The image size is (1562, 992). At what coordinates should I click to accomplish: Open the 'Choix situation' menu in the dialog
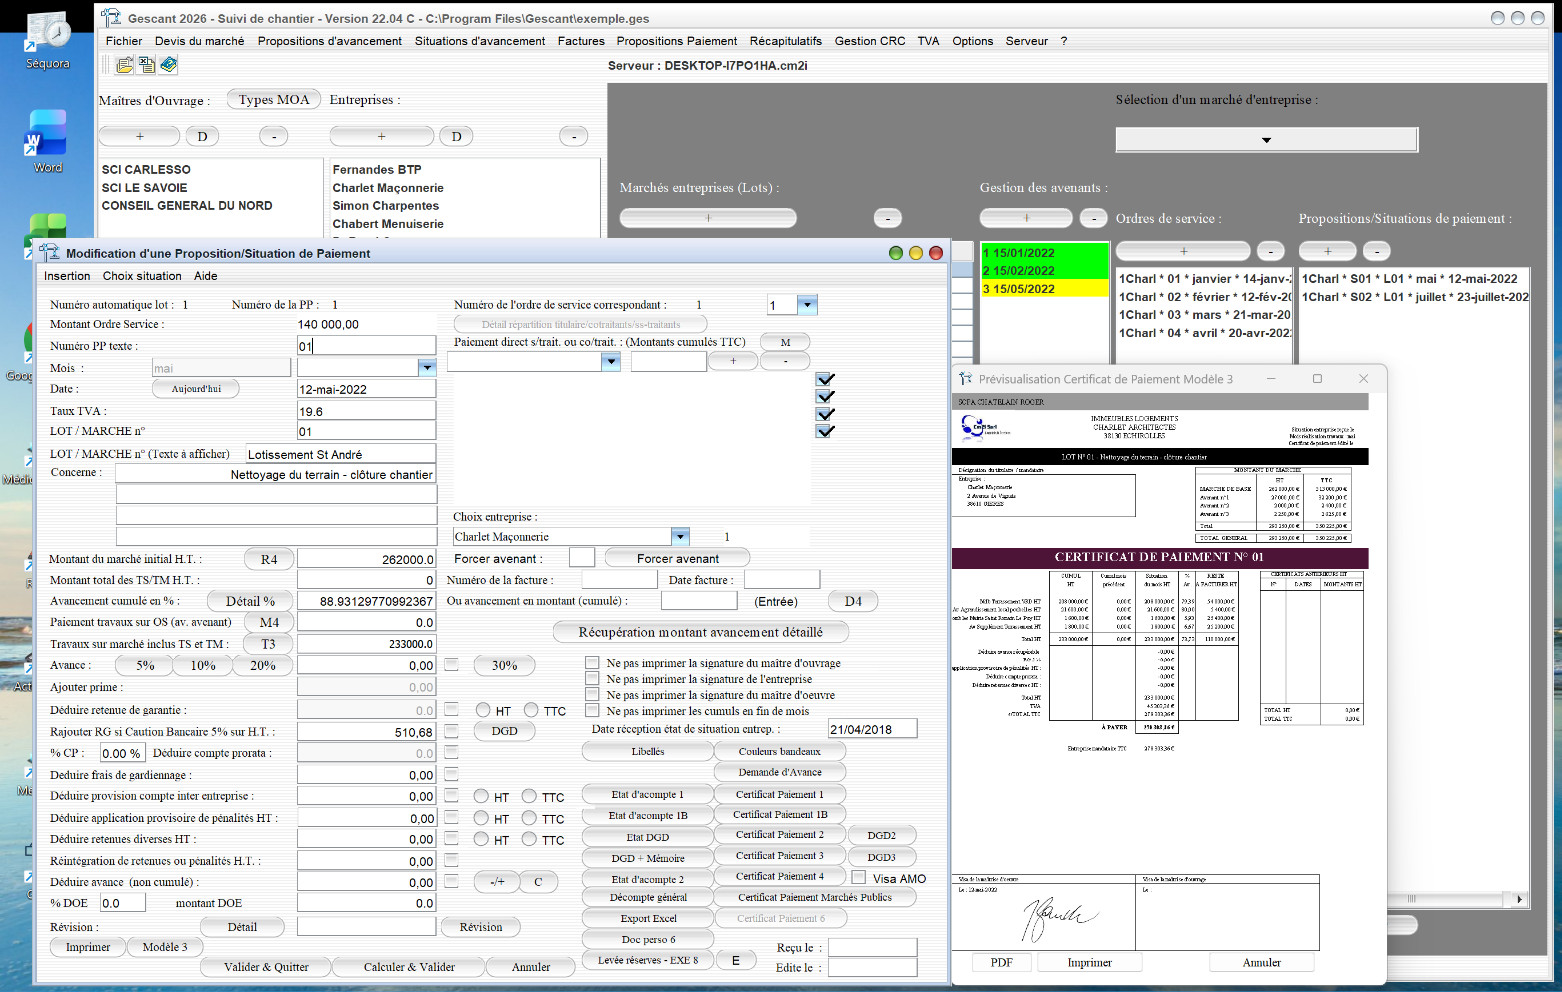(x=142, y=276)
